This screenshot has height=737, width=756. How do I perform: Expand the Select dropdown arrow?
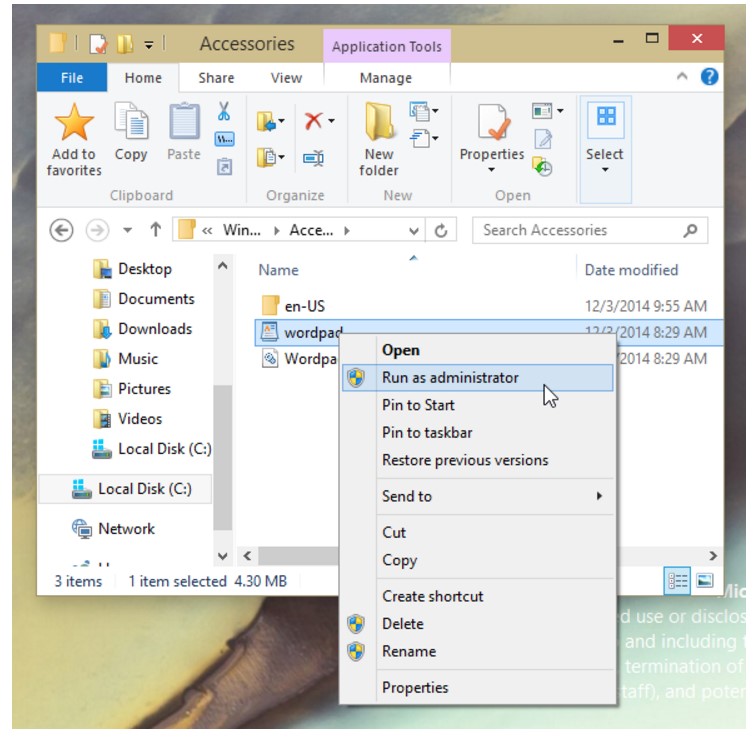[x=605, y=170]
